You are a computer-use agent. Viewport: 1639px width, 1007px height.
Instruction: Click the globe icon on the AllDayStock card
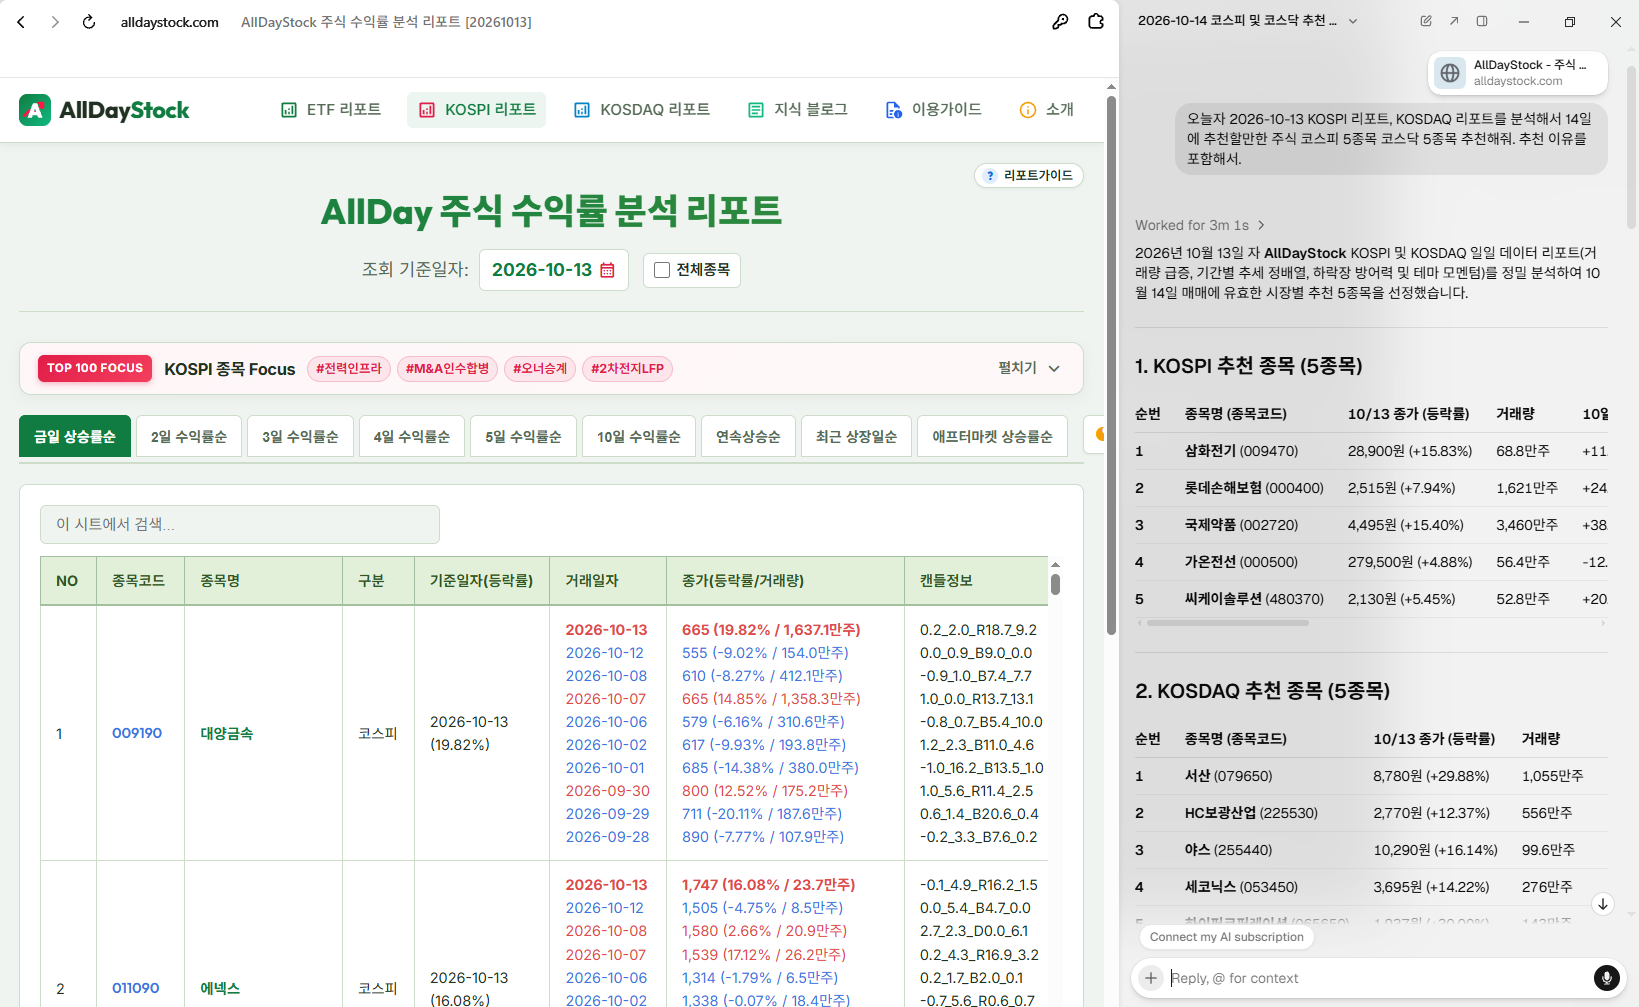(1450, 73)
